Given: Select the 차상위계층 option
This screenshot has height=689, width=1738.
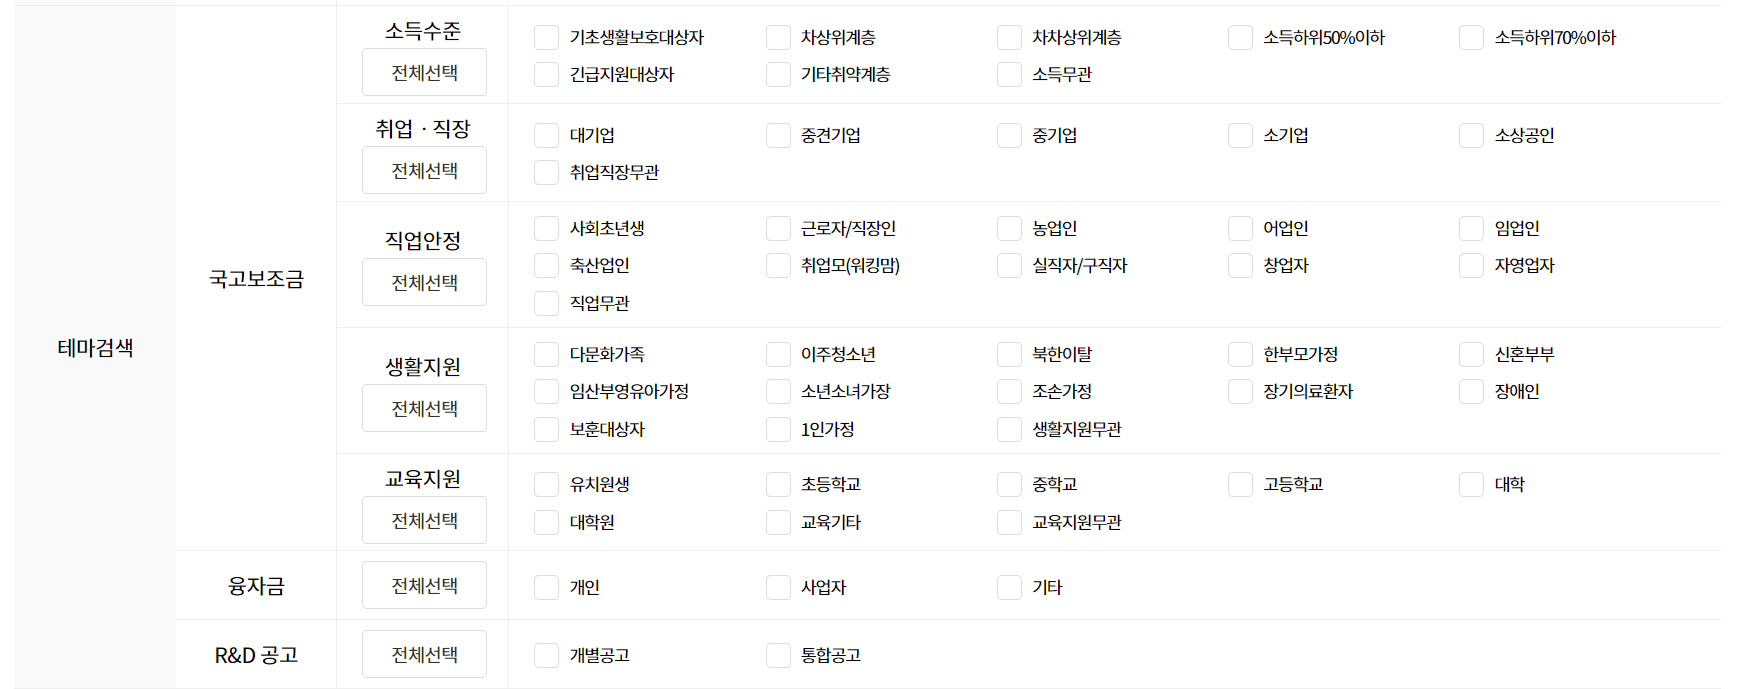Looking at the screenshot, I should (778, 37).
